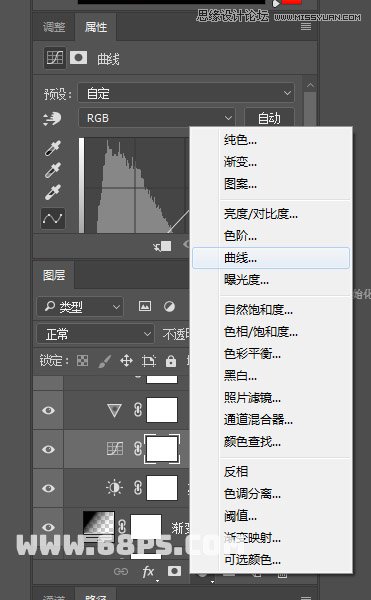Toggle visibility of the gradient layer
The height and width of the screenshot is (600, 371).
pyautogui.click(x=48, y=527)
